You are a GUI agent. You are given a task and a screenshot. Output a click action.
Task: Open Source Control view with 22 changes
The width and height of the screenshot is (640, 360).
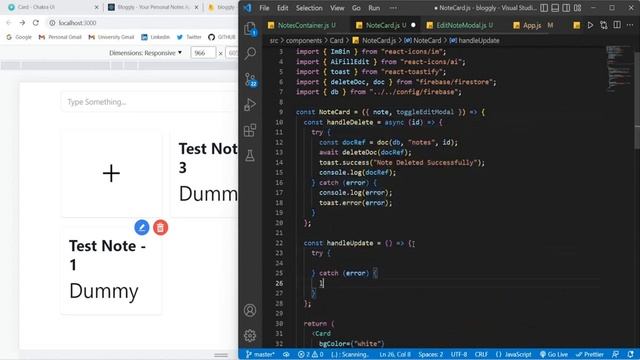(x=250, y=79)
